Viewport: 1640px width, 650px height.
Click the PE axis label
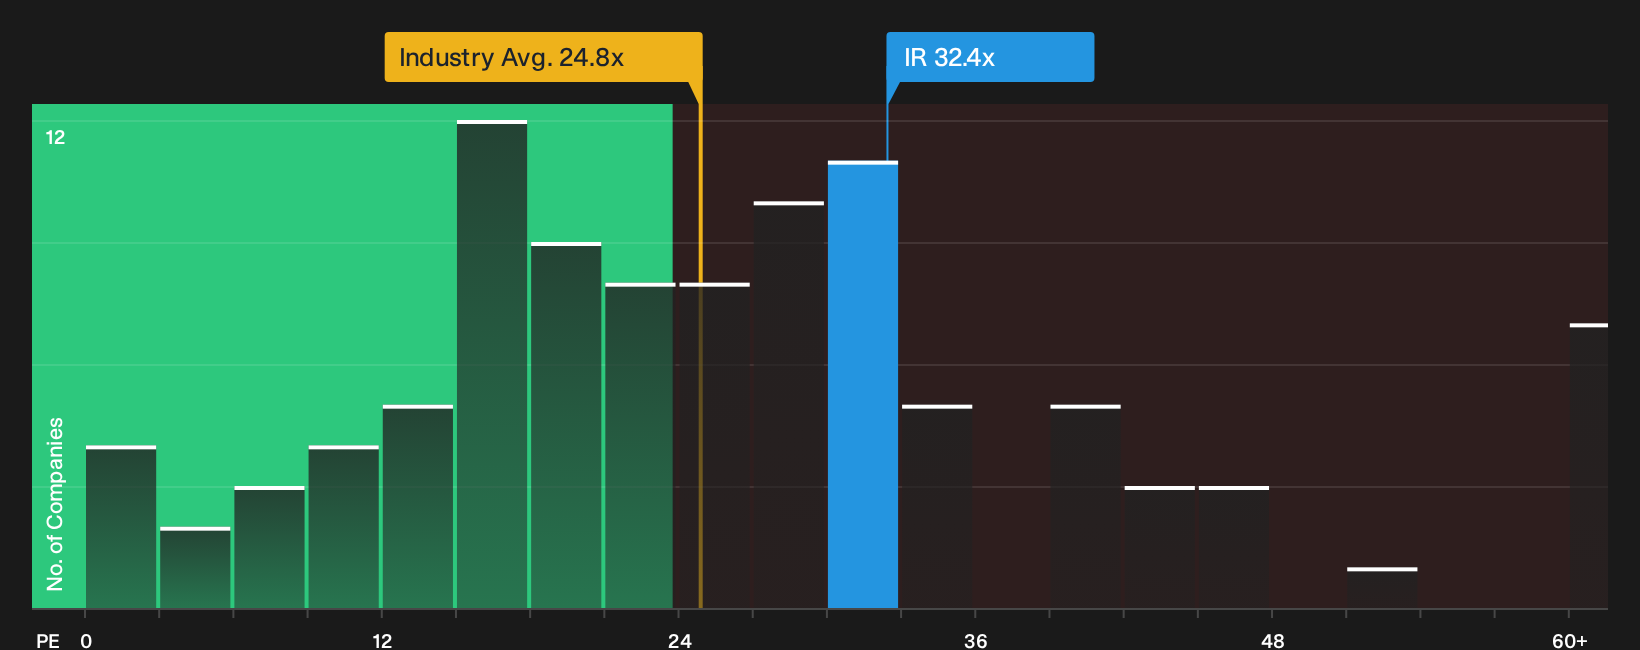click(48, 640)
